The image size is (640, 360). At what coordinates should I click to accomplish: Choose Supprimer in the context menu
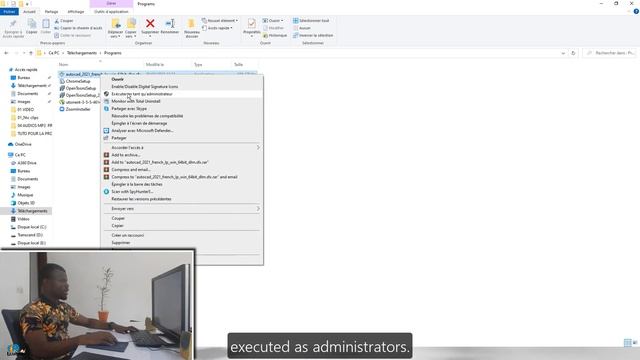click(121, 243)
